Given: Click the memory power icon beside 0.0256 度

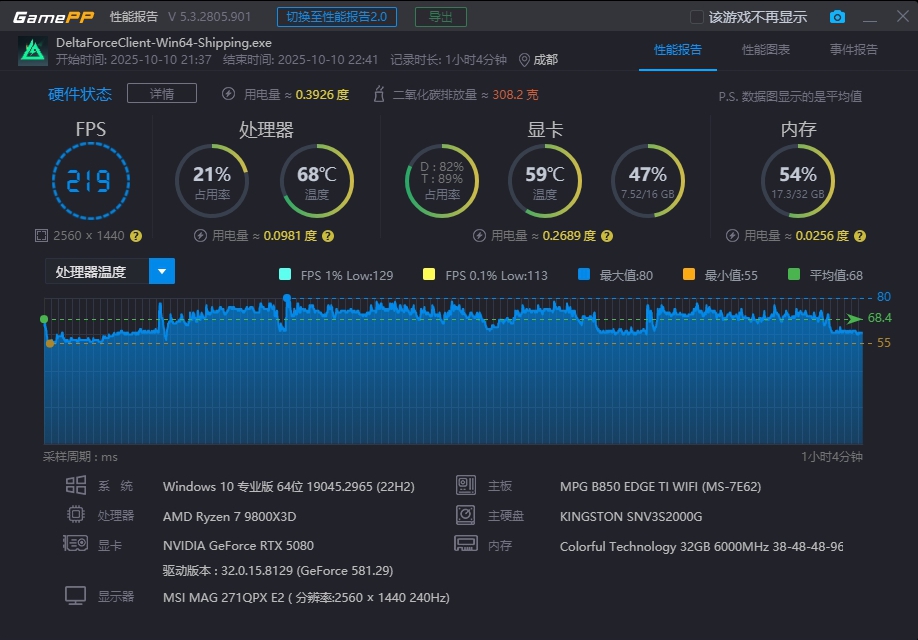Looking at the screenshot, I should (732, 236).
